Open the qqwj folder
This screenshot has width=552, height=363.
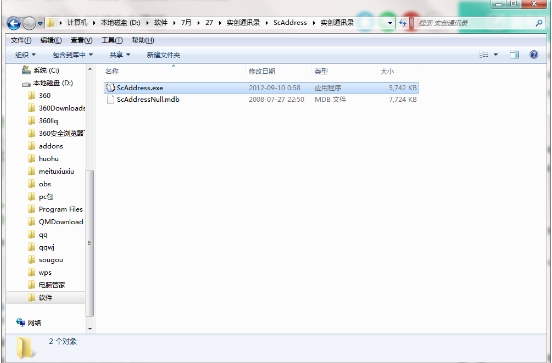pyautogui.click(x=46, y=248)
